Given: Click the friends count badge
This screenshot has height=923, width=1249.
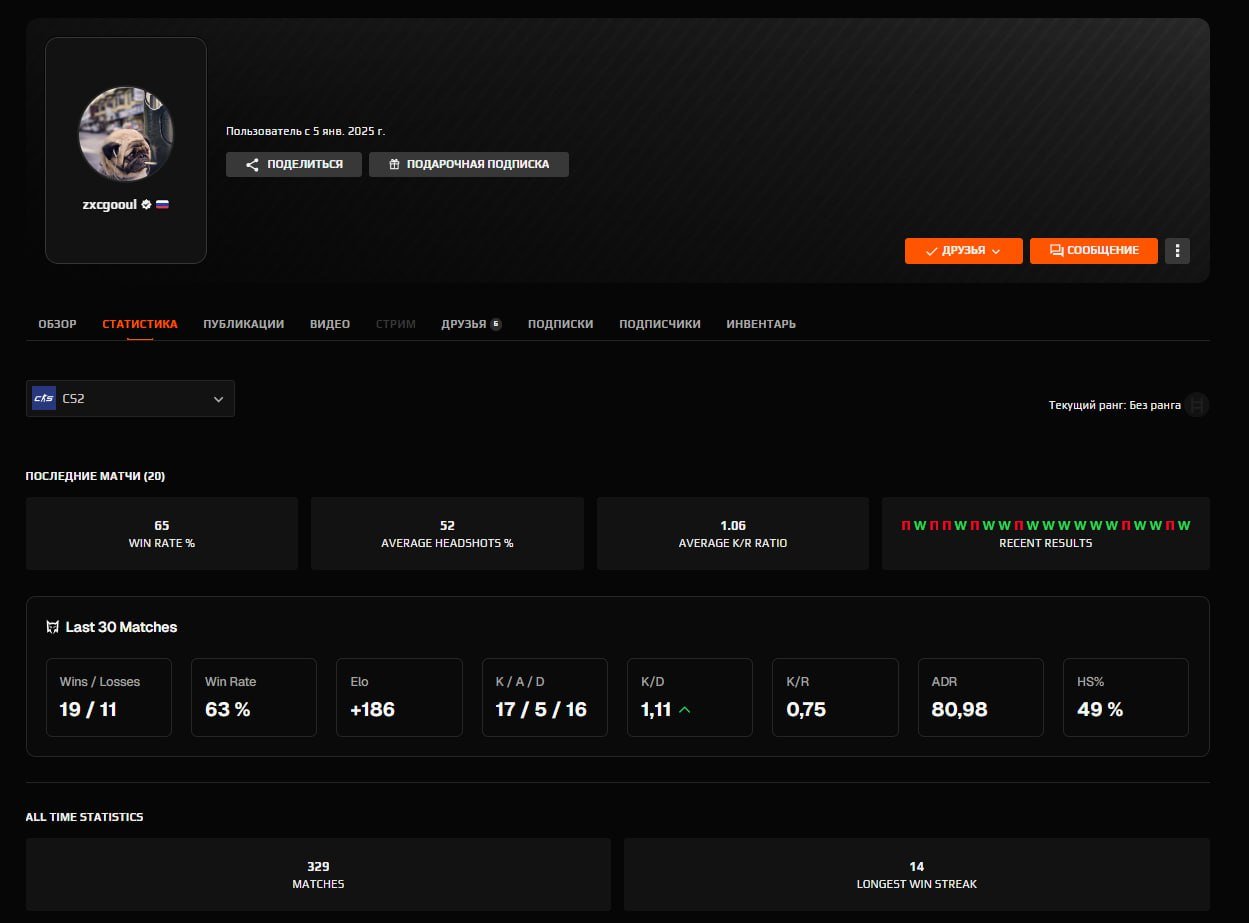Looking at the screenshot, I should coord(496,324).
